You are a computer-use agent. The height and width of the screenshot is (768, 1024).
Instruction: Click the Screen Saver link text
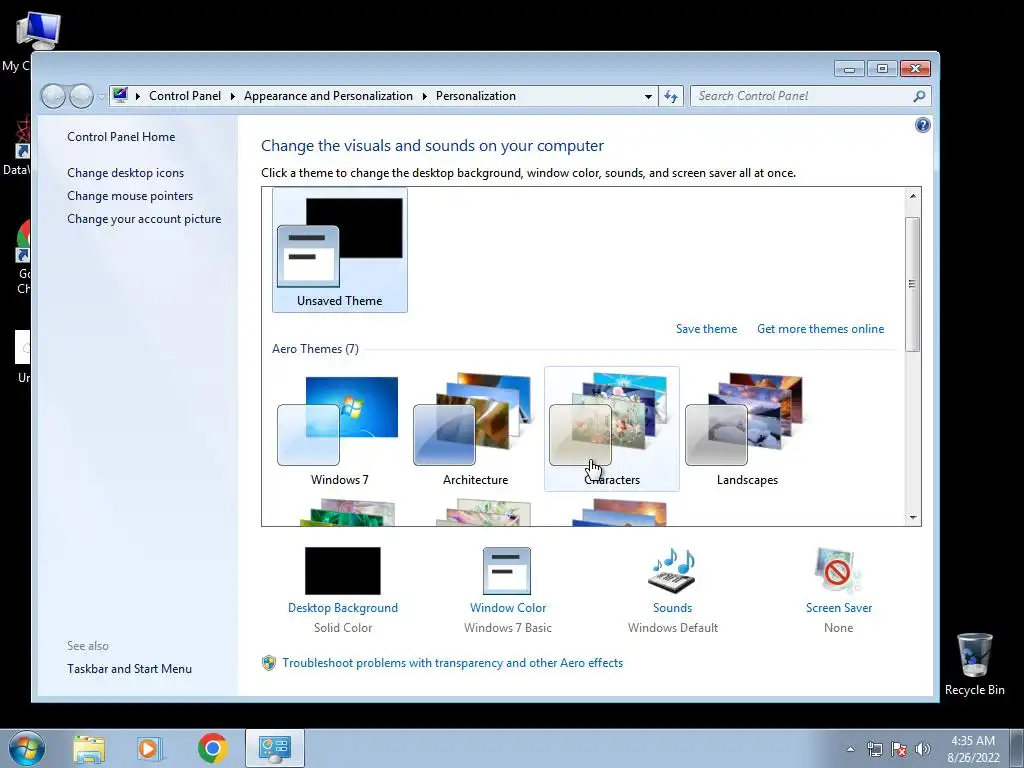839,607
